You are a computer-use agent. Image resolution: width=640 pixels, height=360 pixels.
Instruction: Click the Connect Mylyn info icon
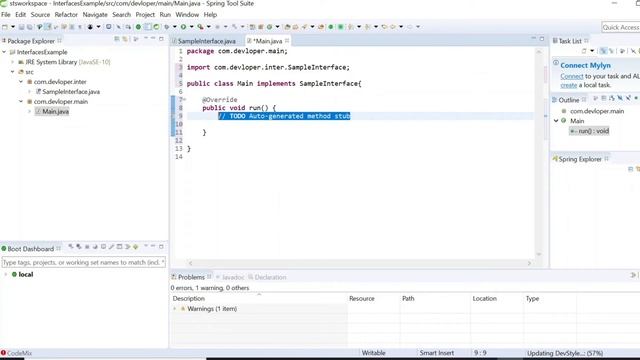pos(556,62)
